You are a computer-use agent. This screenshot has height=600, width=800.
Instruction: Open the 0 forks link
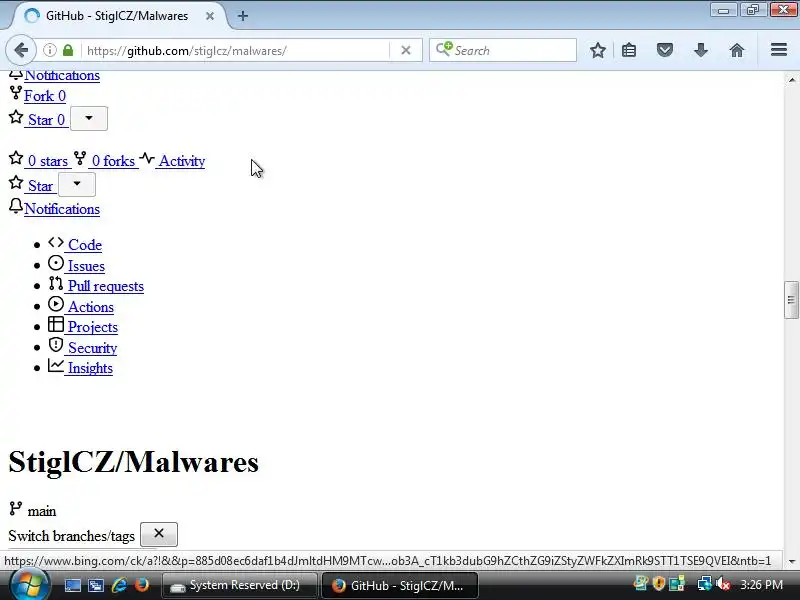coord(113,161)
